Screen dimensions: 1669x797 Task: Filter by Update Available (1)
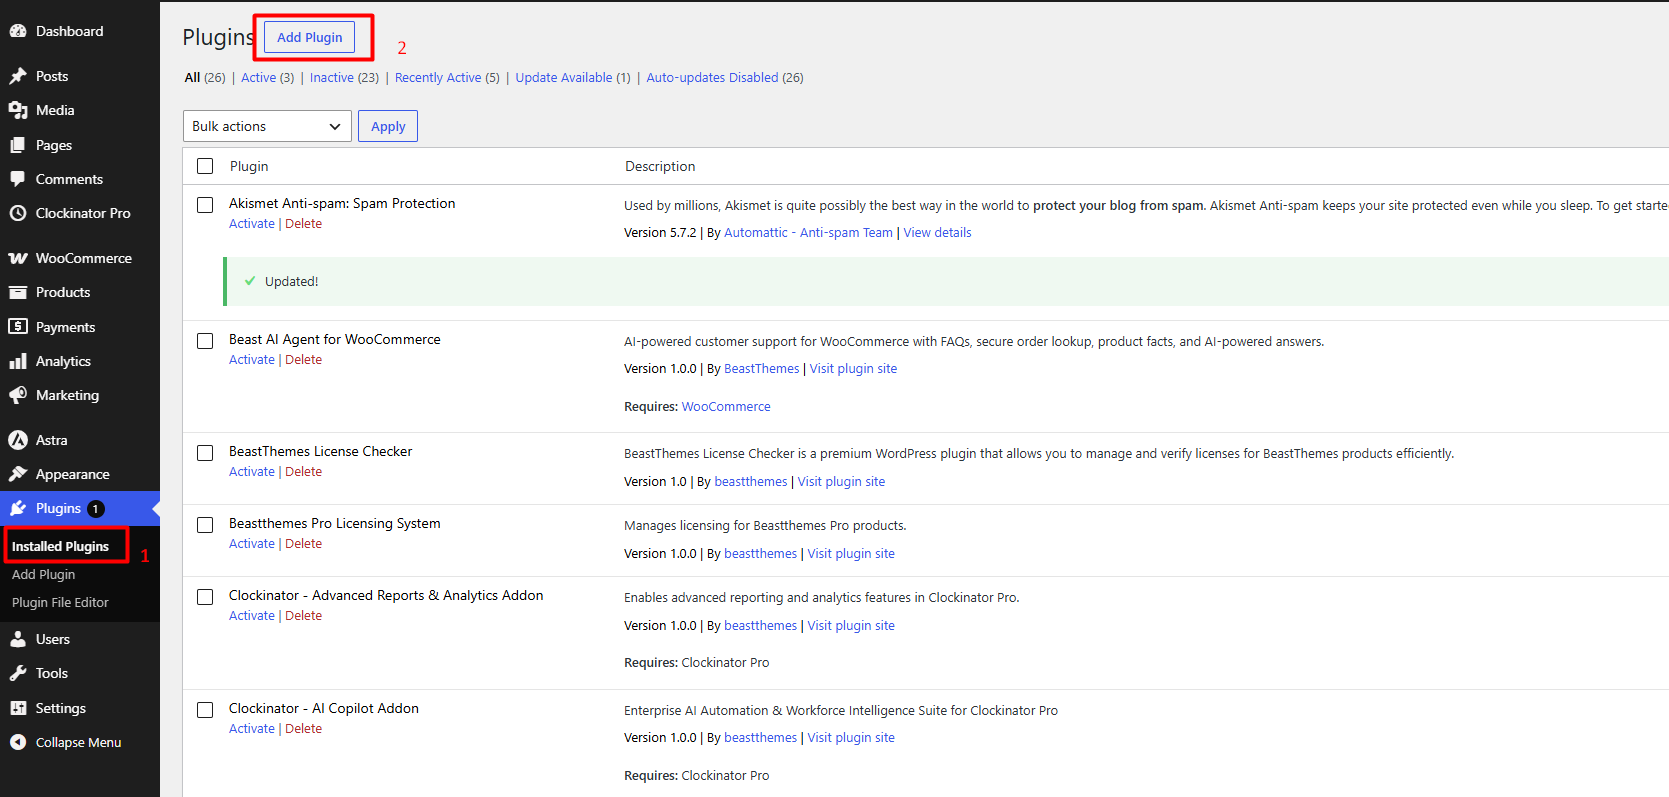pyautogui.click(x=573, y=77)
